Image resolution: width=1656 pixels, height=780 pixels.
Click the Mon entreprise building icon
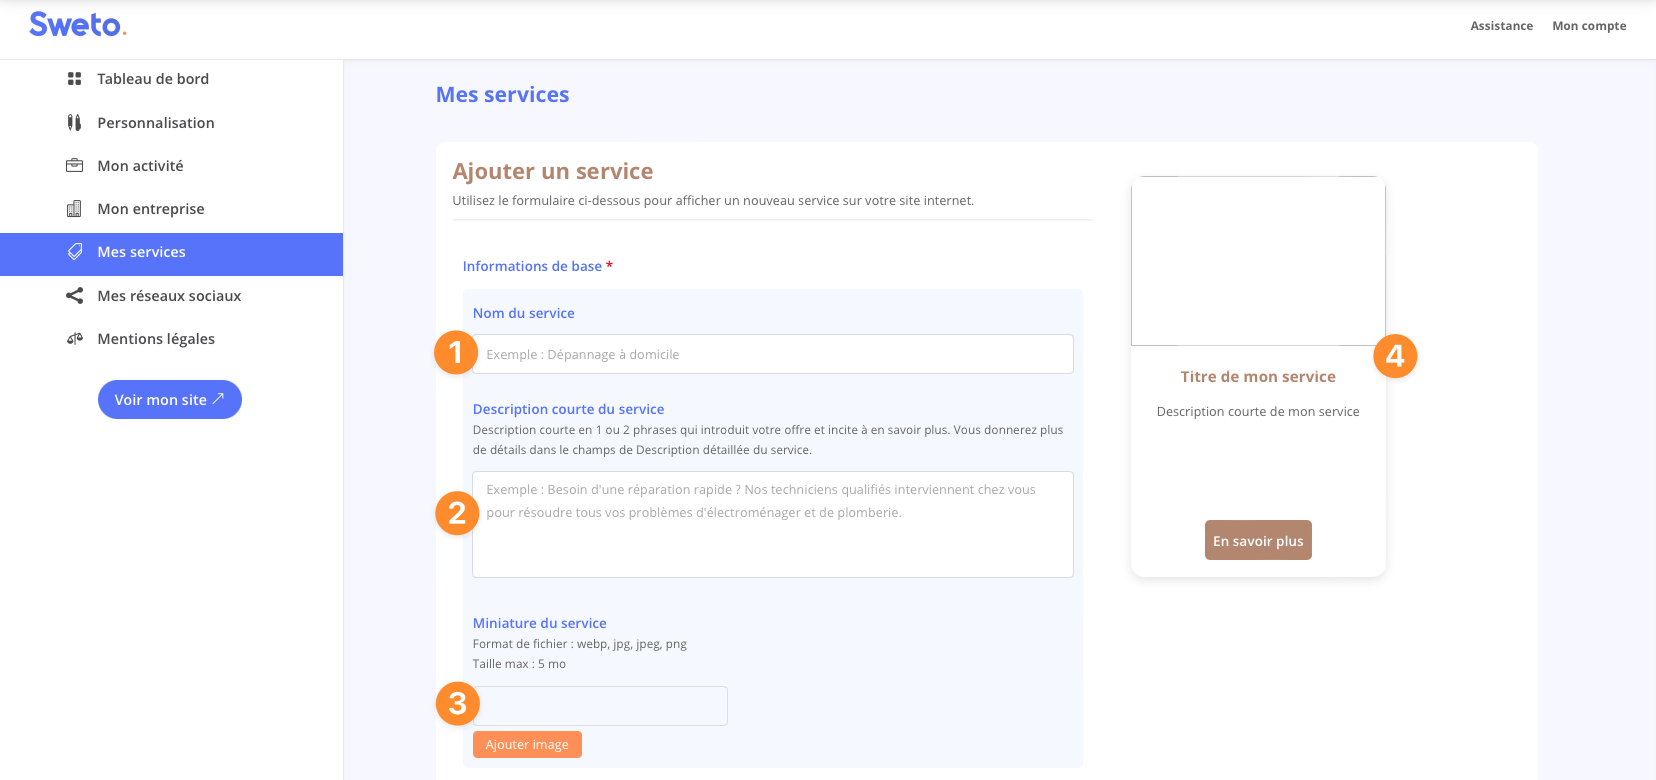pos(74,209)
